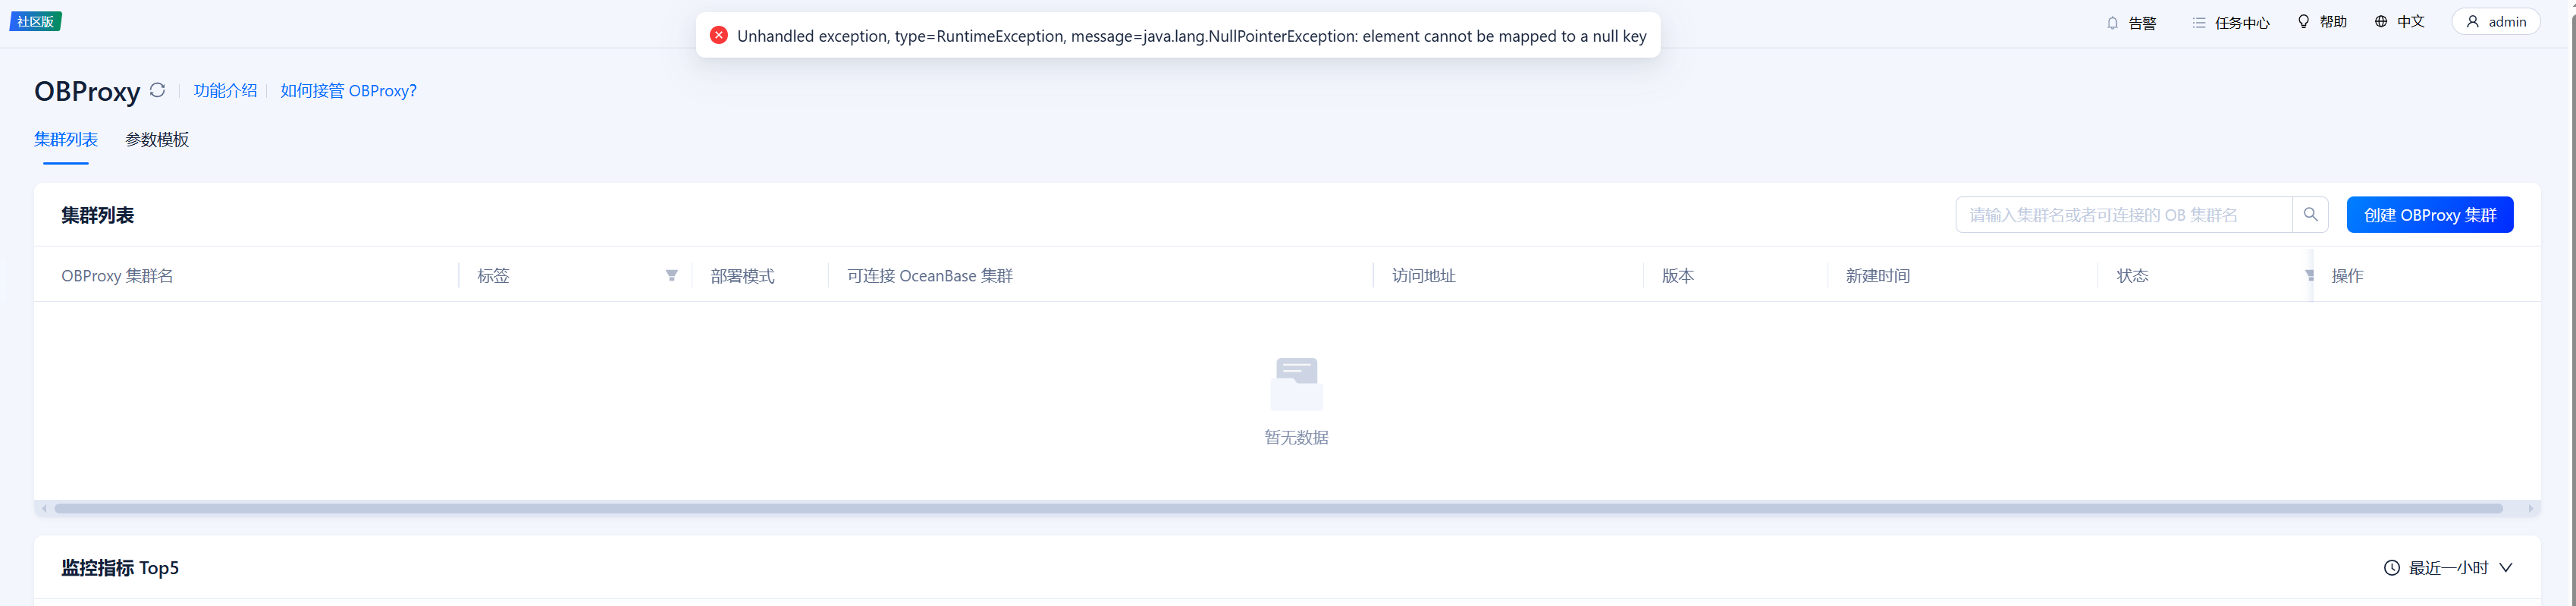The width and height of the screenshot is (2576, 606).
Task: Select the 集群列表 tab
Action: coord(66,140)
